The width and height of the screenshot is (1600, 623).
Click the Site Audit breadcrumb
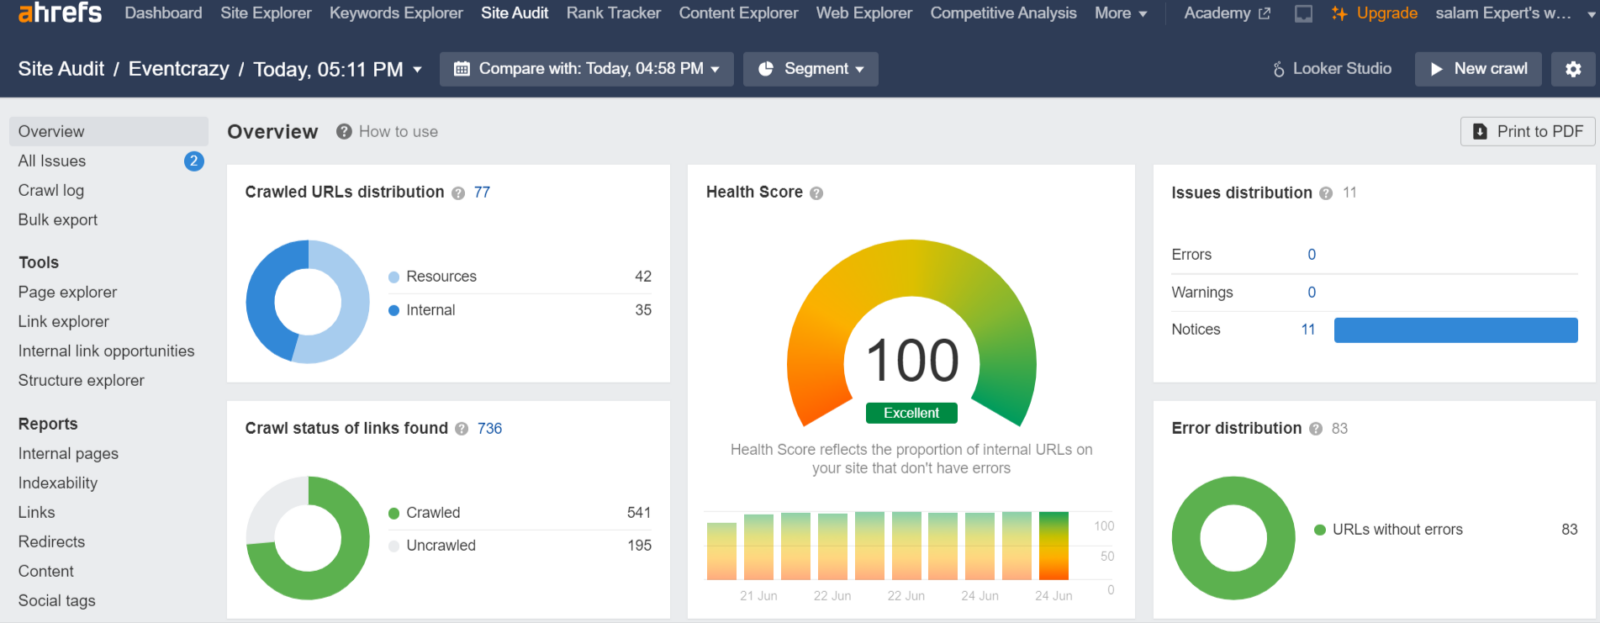click(61, 69)
